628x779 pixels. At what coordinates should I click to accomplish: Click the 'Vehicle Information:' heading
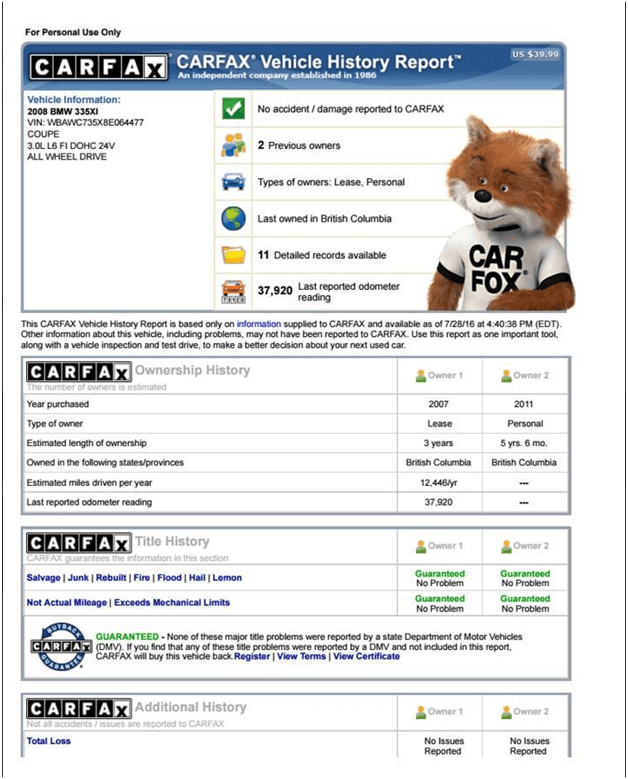pos(74,99)
